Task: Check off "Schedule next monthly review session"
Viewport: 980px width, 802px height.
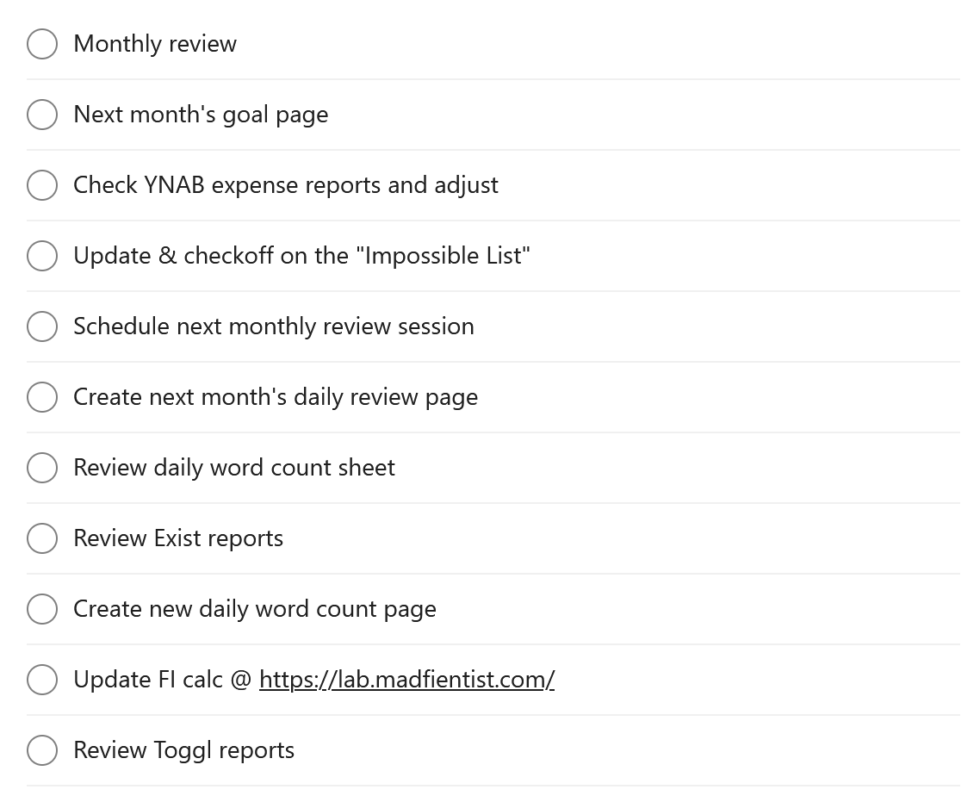Action: (41, 326)
